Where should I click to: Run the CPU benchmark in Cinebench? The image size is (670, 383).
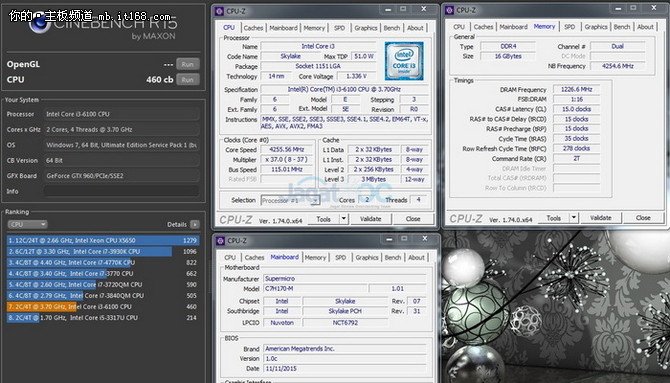pyautogui.click(x=188, y=80)
